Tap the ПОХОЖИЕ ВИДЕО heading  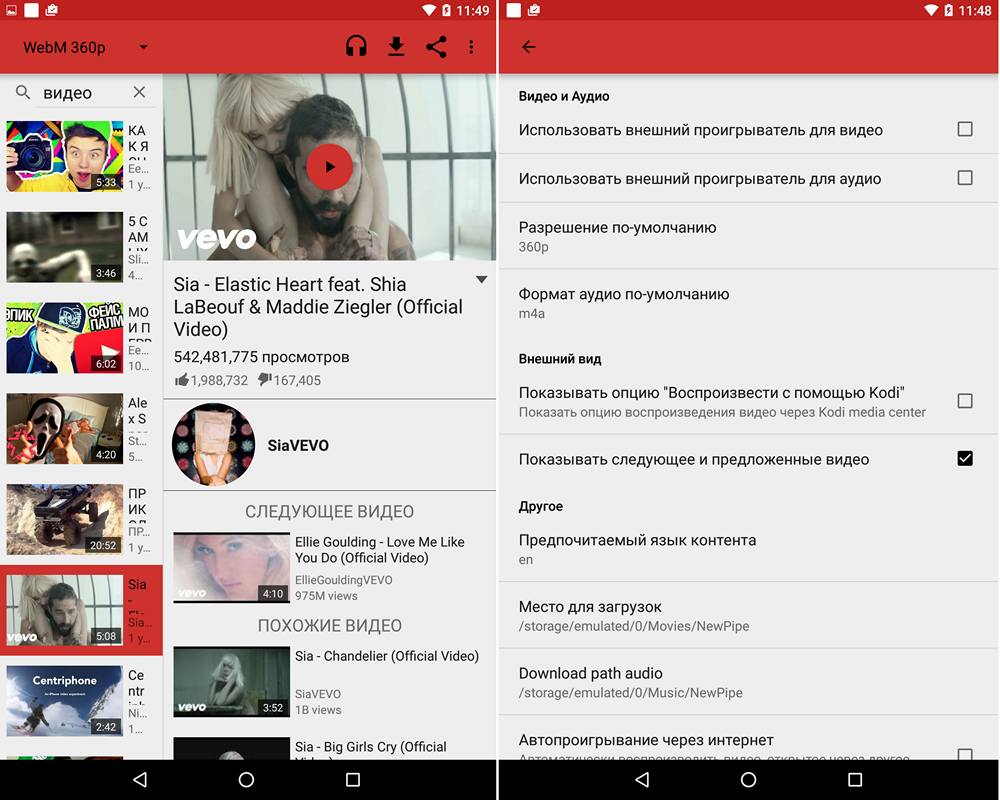coord(329,626)
